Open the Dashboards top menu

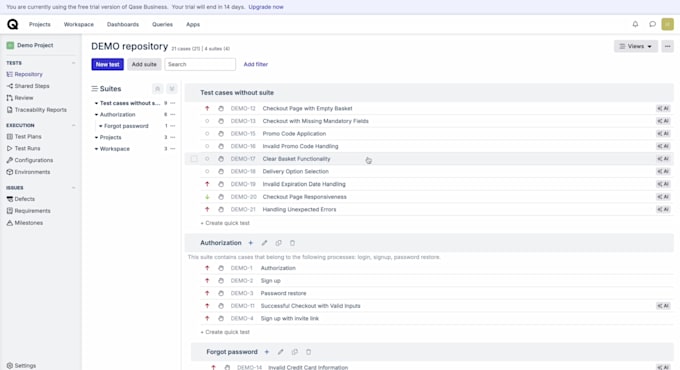coord(123,24)
